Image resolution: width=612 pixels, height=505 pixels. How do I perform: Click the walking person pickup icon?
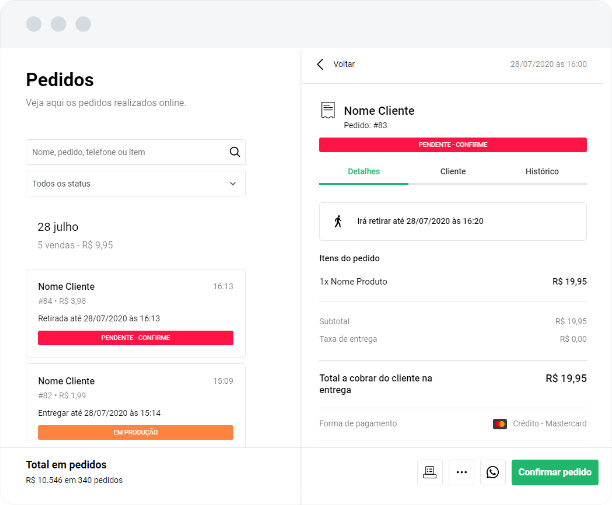(x=338, y=221)
